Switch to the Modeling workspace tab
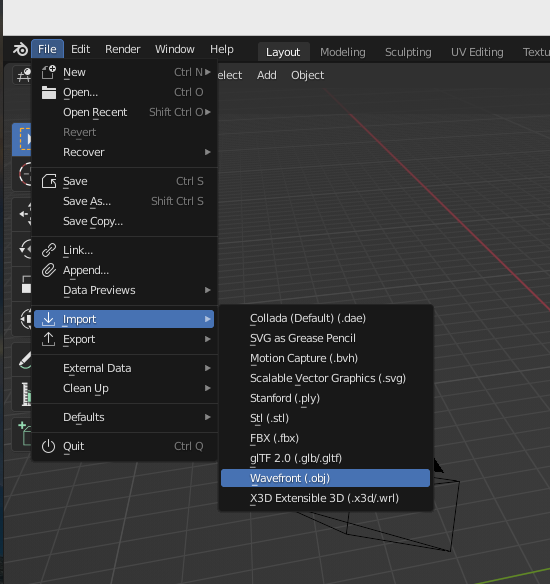550x584 pixels. pos(343,52)
